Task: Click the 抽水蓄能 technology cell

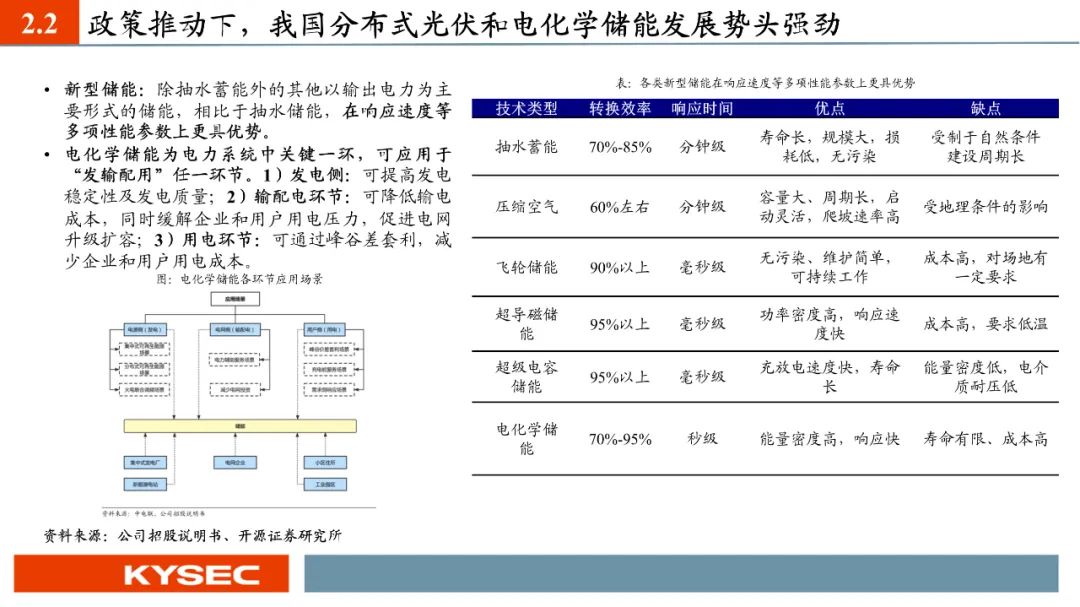Action: click(x=526, y=147)
